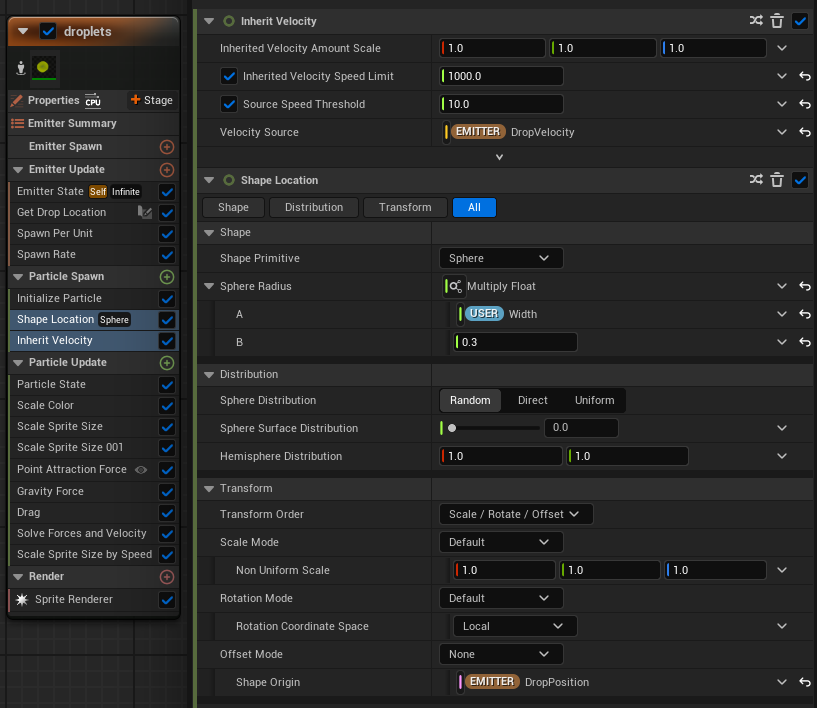Screen dimensions: 817x708
Task: Open the Shape Primitive dropdown
Action: [x=500, y=258]
